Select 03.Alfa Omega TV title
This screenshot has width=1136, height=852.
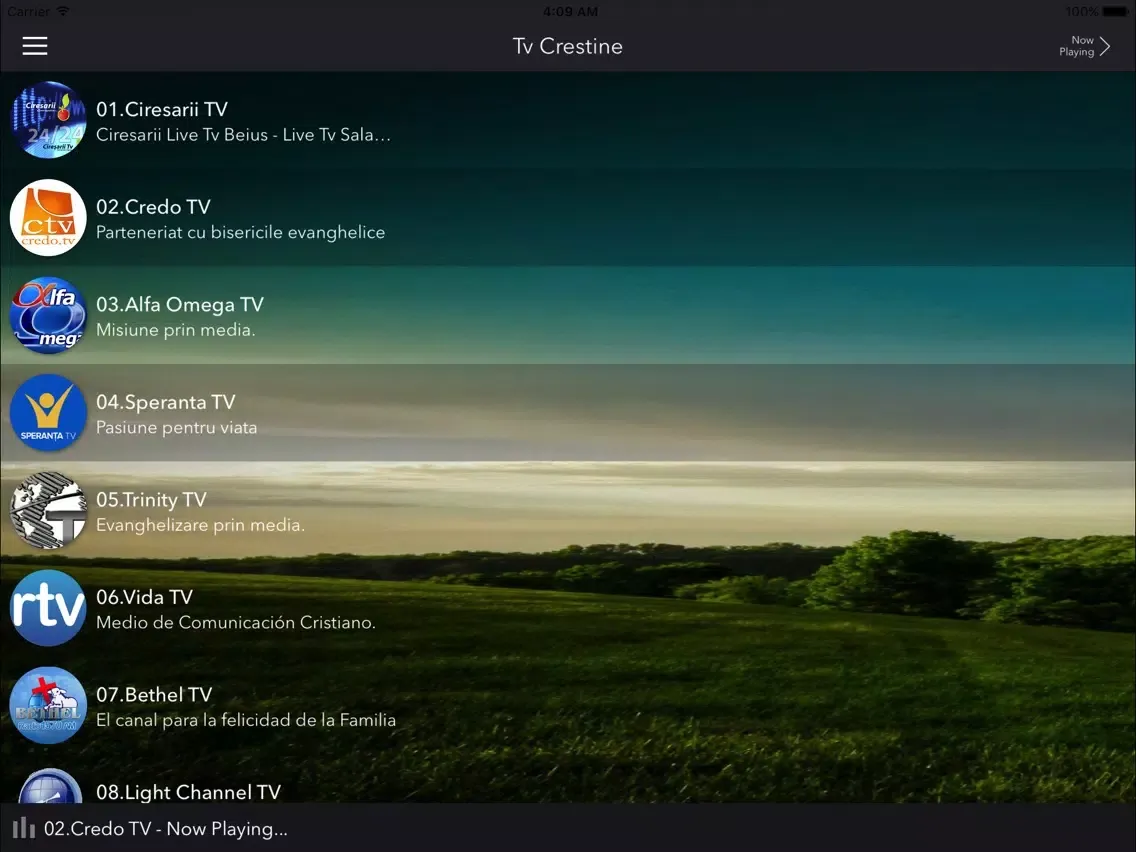180,304
